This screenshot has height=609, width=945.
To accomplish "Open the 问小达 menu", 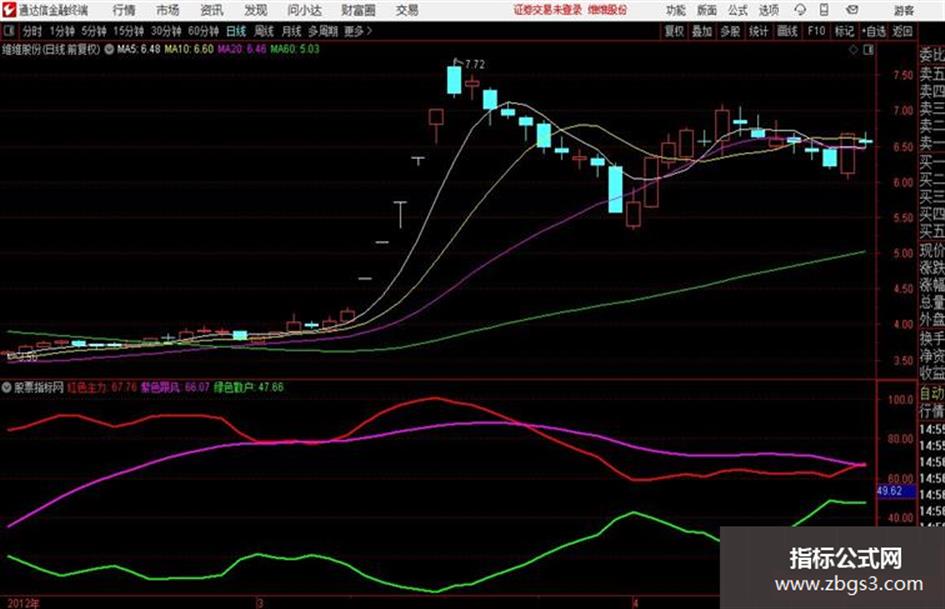I will [x=304, y=10].
